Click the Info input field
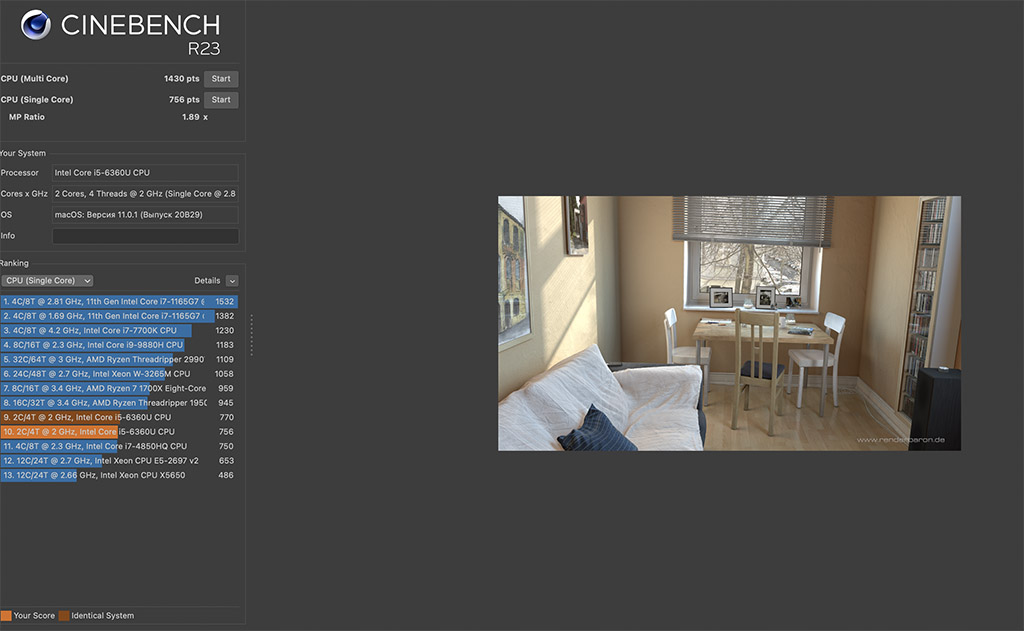Viewport: 1024px width, 631px height. pyautogui.click(x=145, y=236)
